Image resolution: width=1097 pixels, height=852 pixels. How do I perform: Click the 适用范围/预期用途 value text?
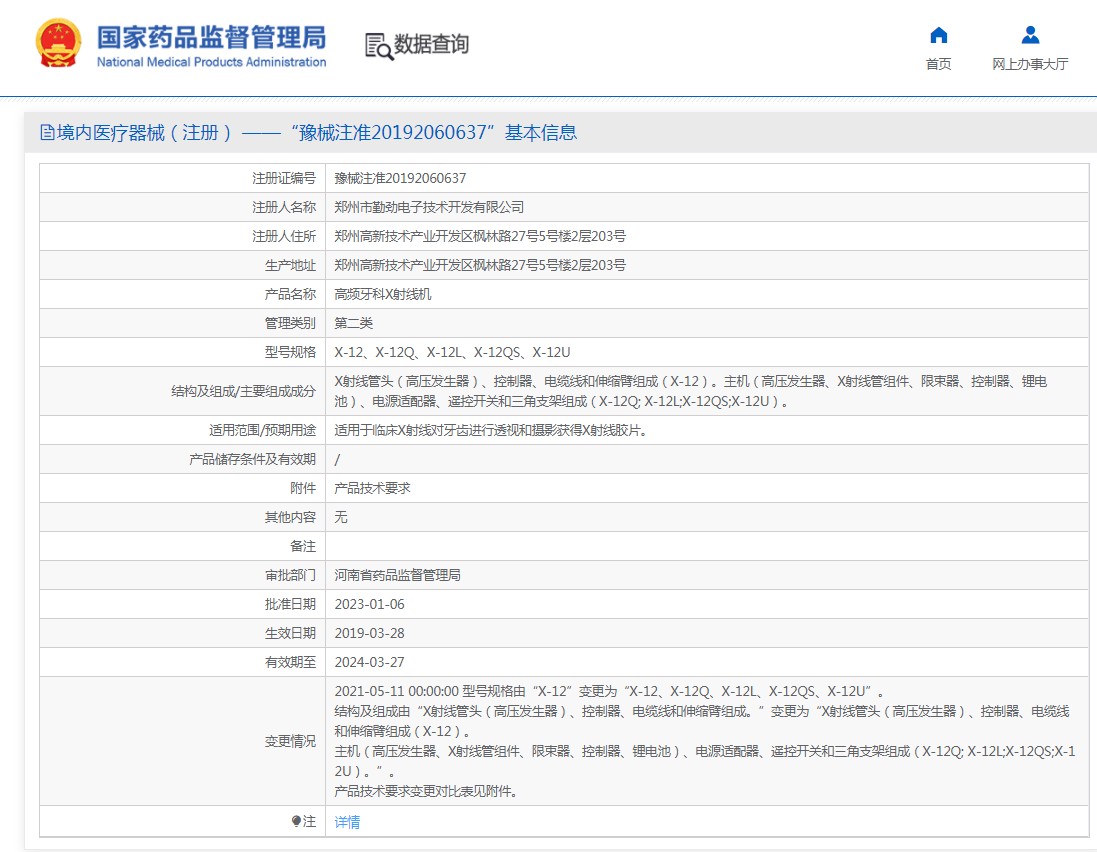click(490, 430)
